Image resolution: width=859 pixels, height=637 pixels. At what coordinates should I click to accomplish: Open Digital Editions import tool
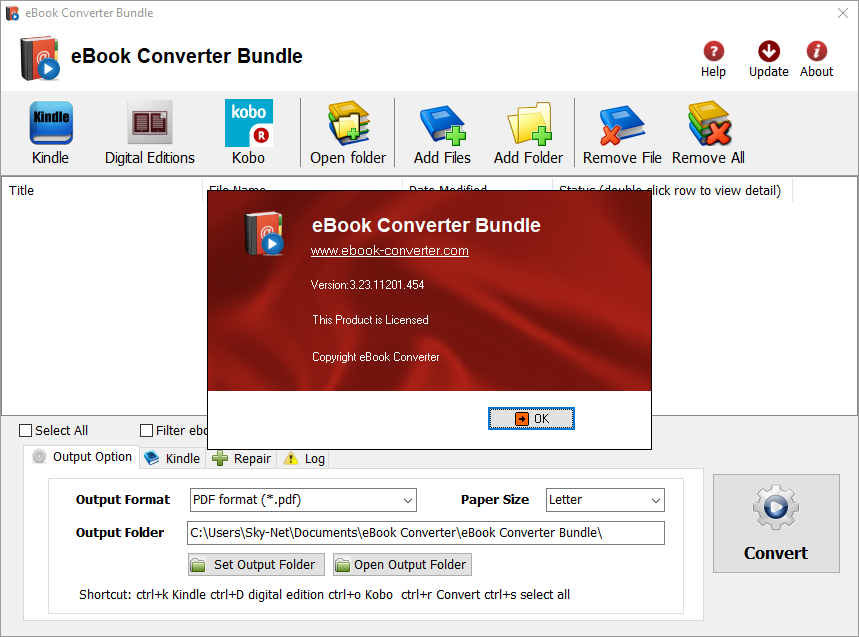tap(150, 133)
